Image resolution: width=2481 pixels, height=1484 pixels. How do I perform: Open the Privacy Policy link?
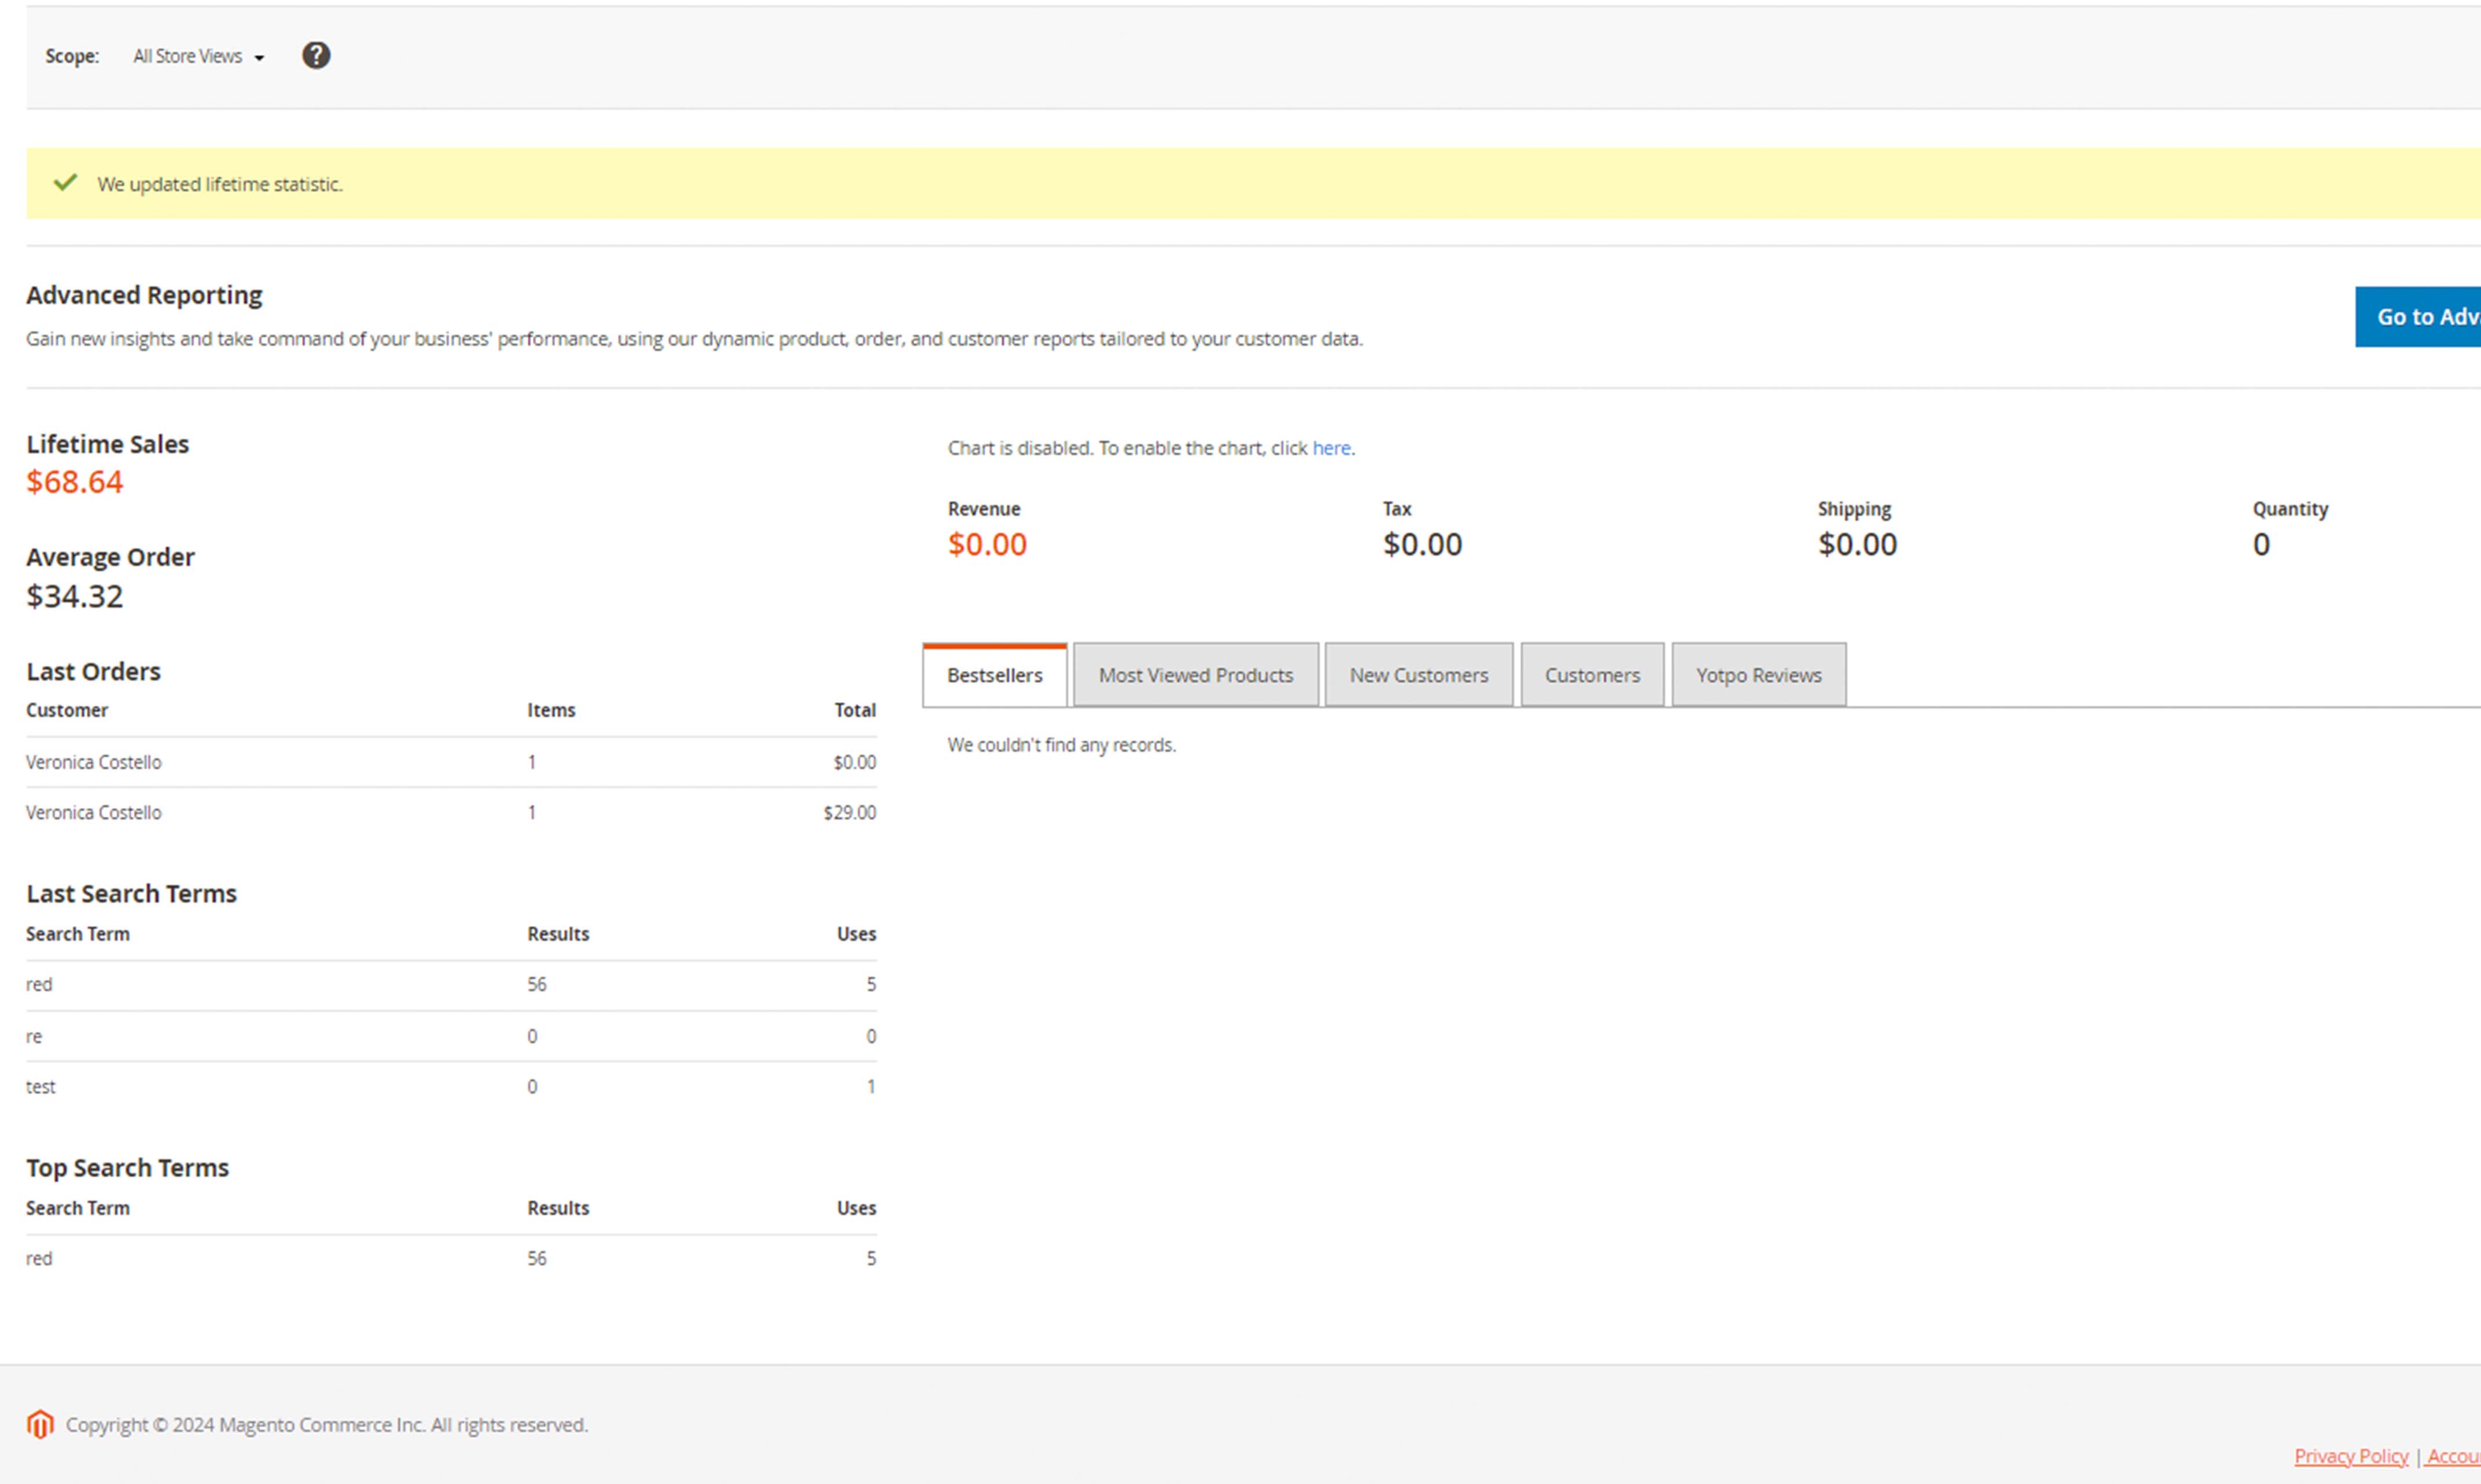click(x=2350, y=1456)
